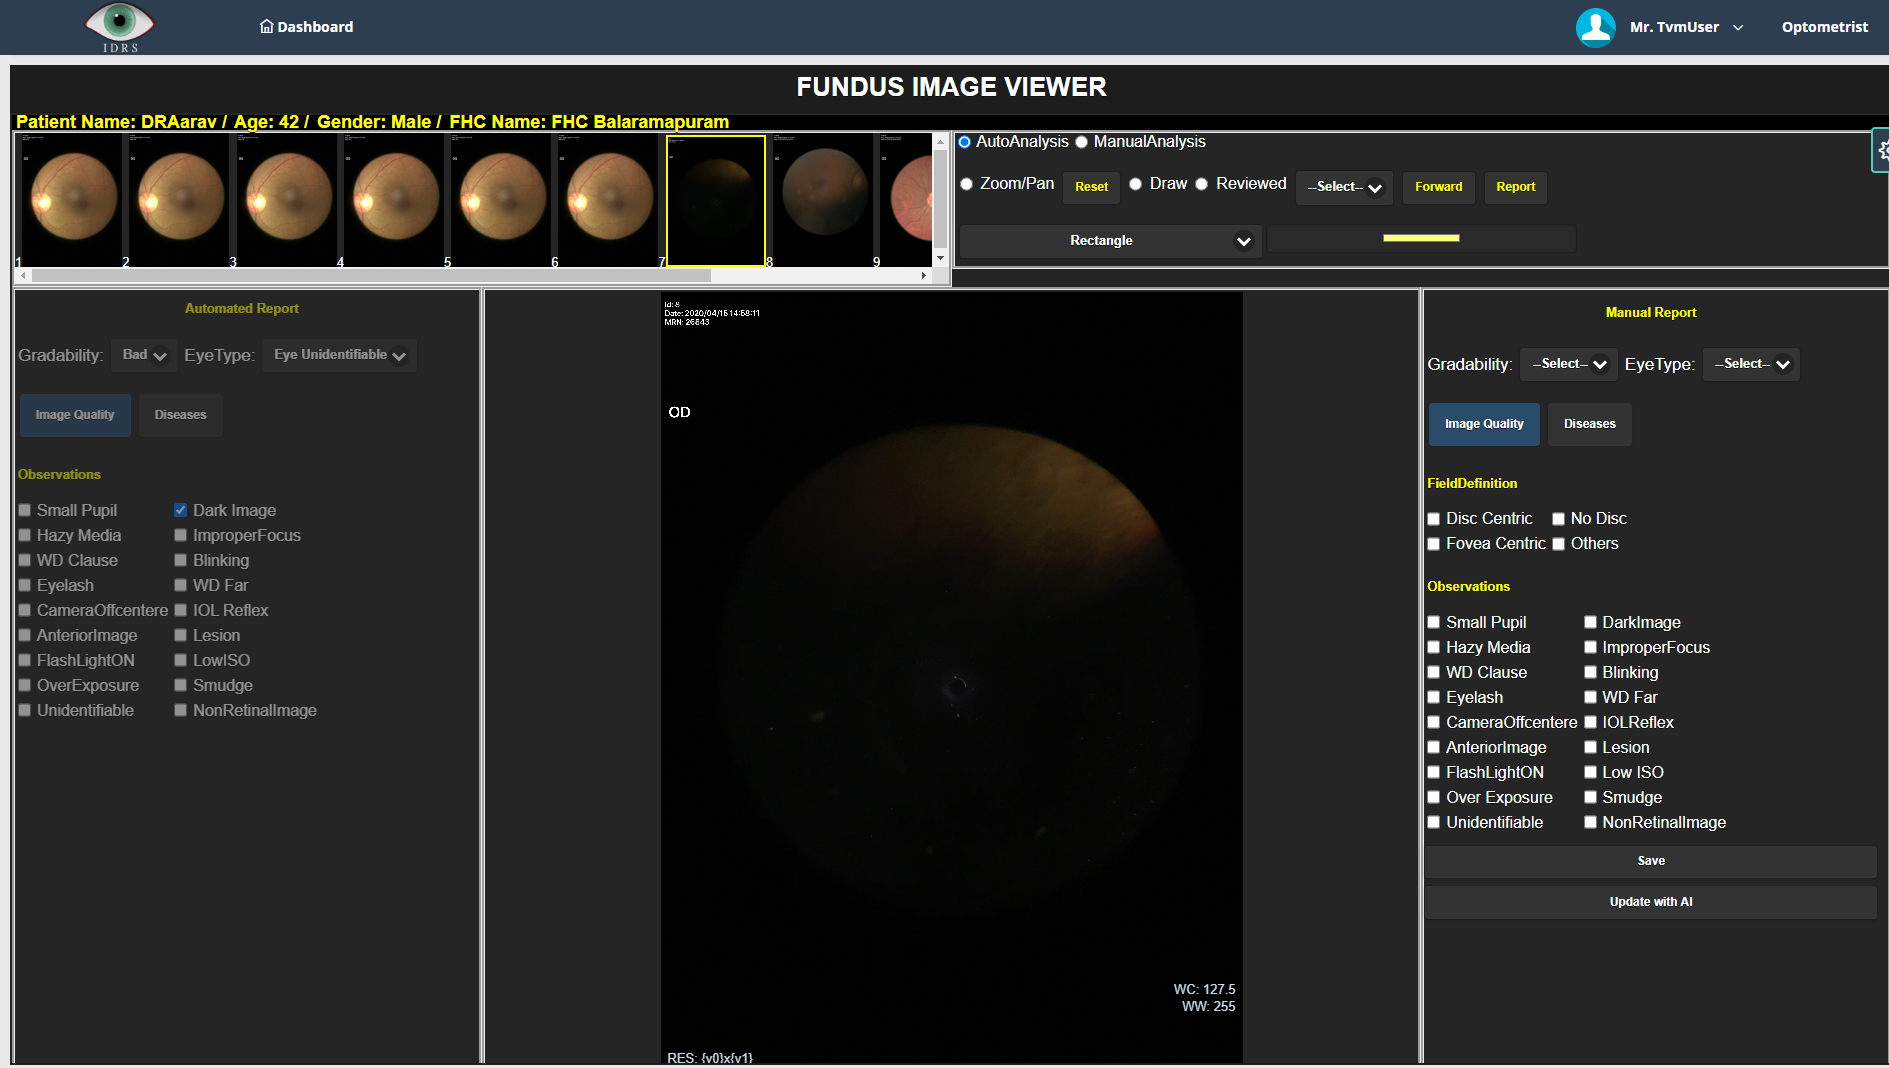Click left arrow of thumbnail scrollbar
1889x1068 pixels.
point(23,275)
